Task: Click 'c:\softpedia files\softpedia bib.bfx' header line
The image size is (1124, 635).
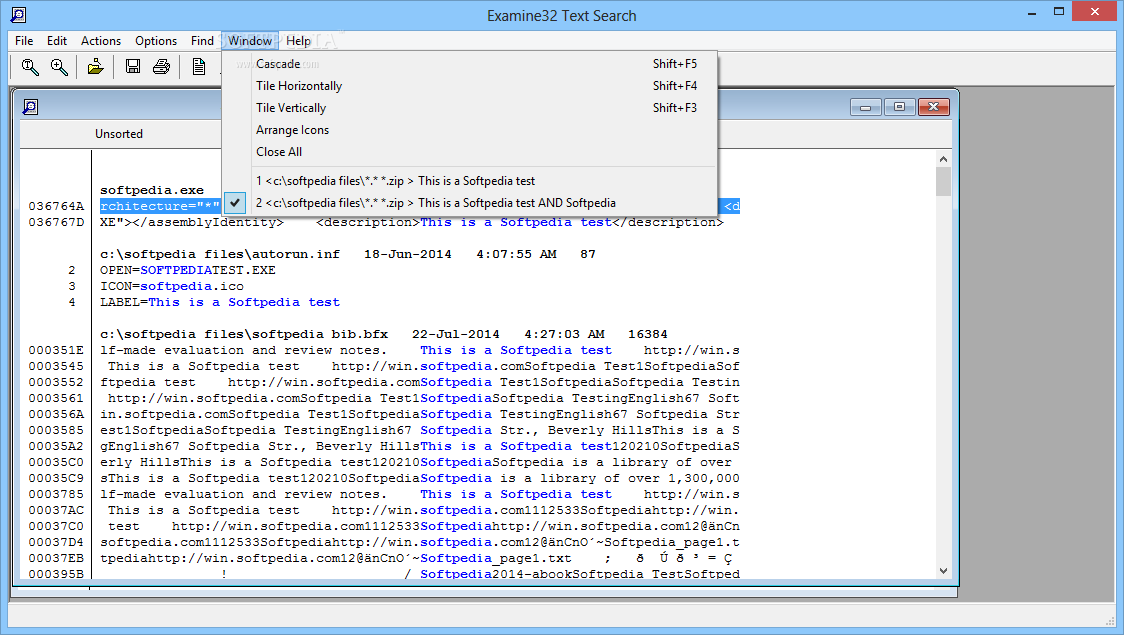Action: (384, 334)
